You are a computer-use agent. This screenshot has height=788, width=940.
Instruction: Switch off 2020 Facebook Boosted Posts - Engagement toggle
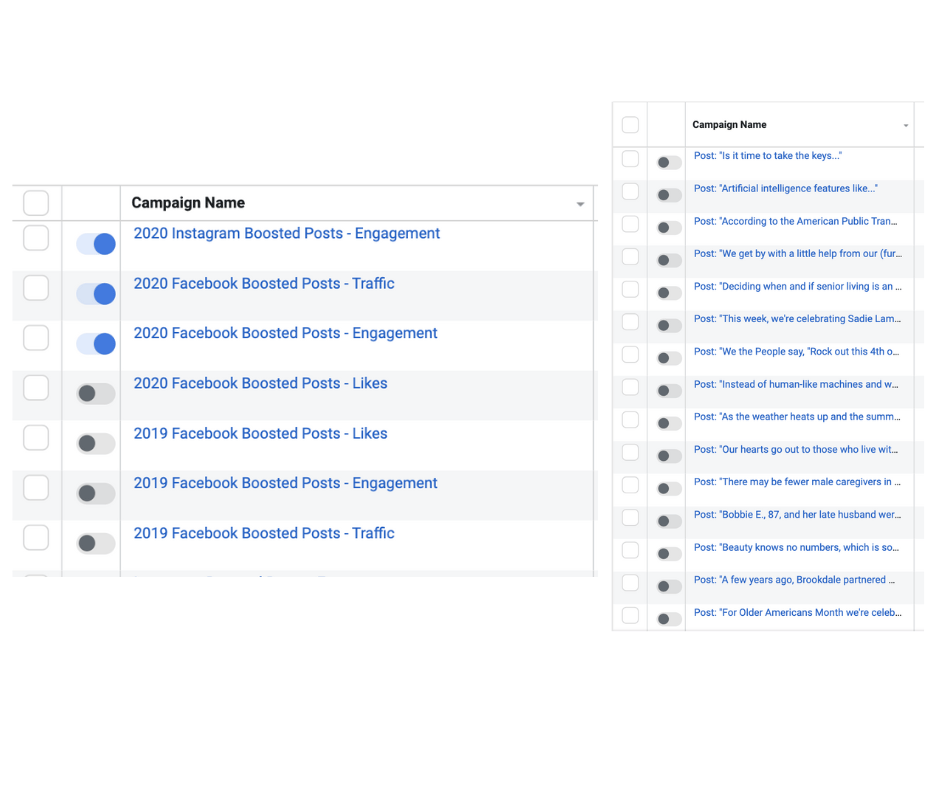pyautogui.click(x=96, y=344)
